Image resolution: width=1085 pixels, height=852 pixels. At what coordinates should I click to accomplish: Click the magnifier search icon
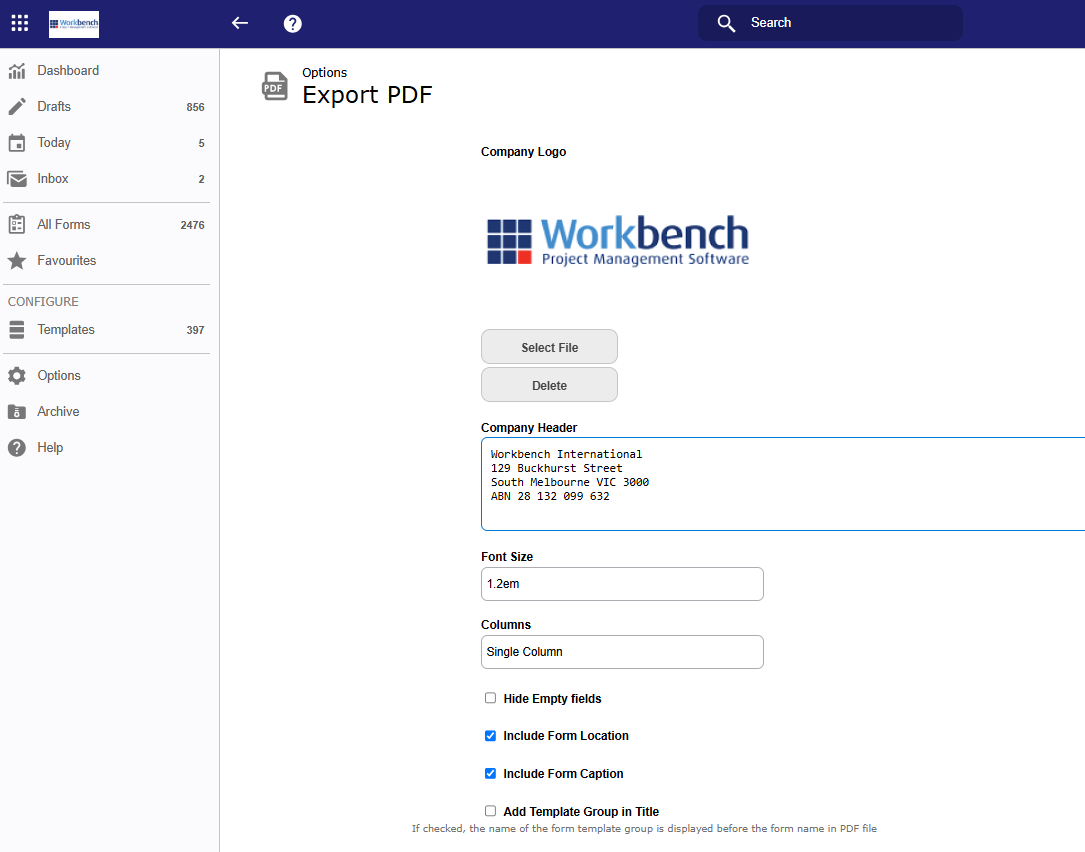point(726,24)
